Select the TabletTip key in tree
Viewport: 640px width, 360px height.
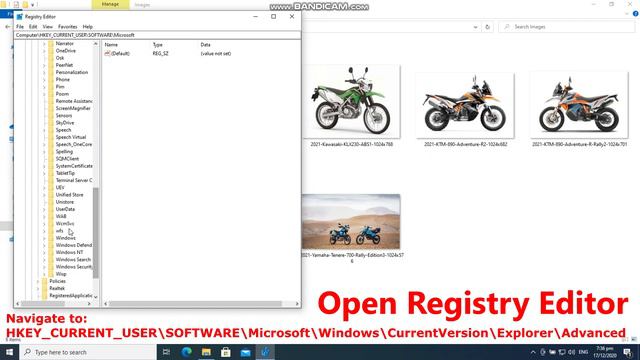[65, 173]
